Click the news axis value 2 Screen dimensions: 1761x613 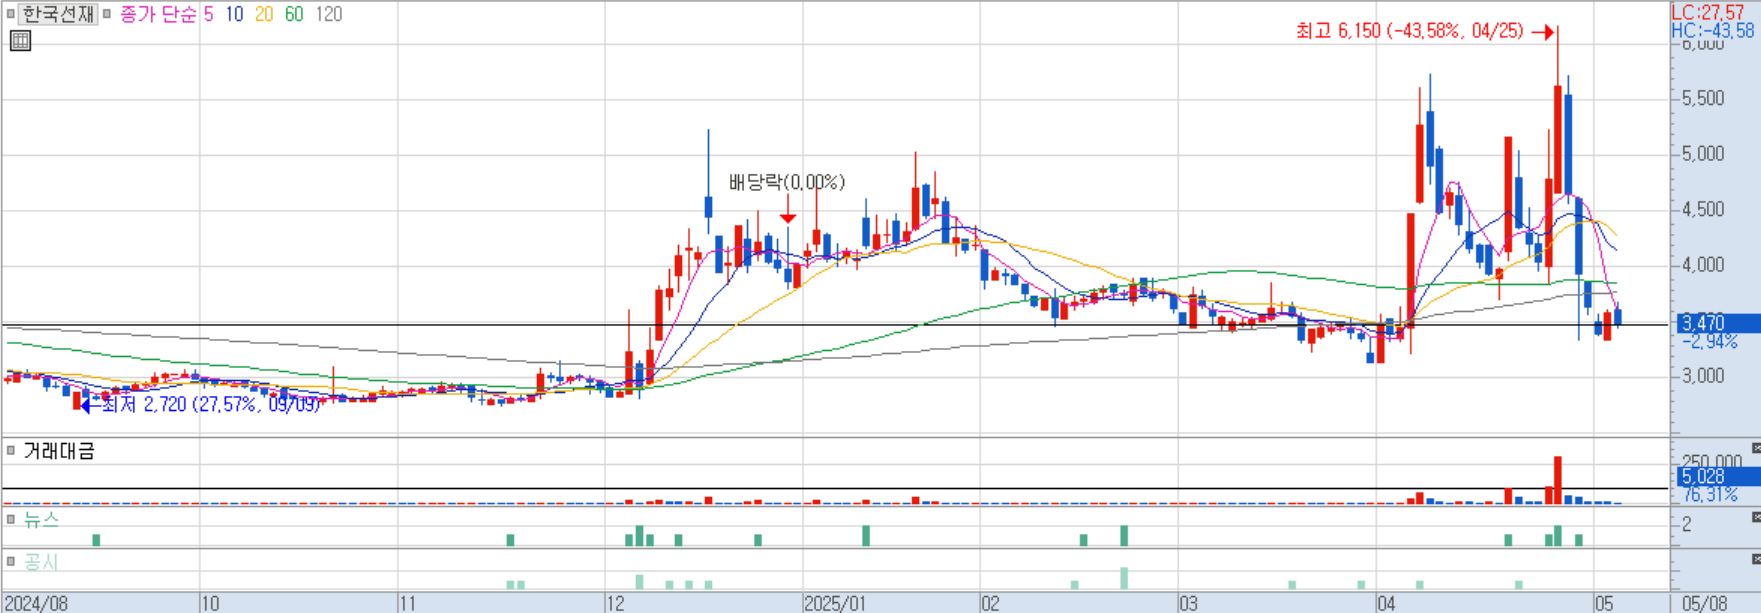point(1687,524)
